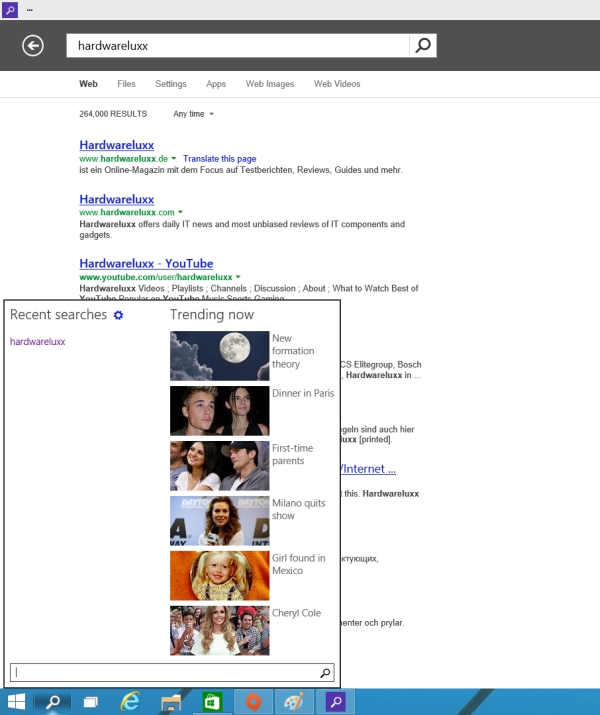600x715 pixels.
Task: Switch to the Web Videos tab
Action: click(337, 84)
